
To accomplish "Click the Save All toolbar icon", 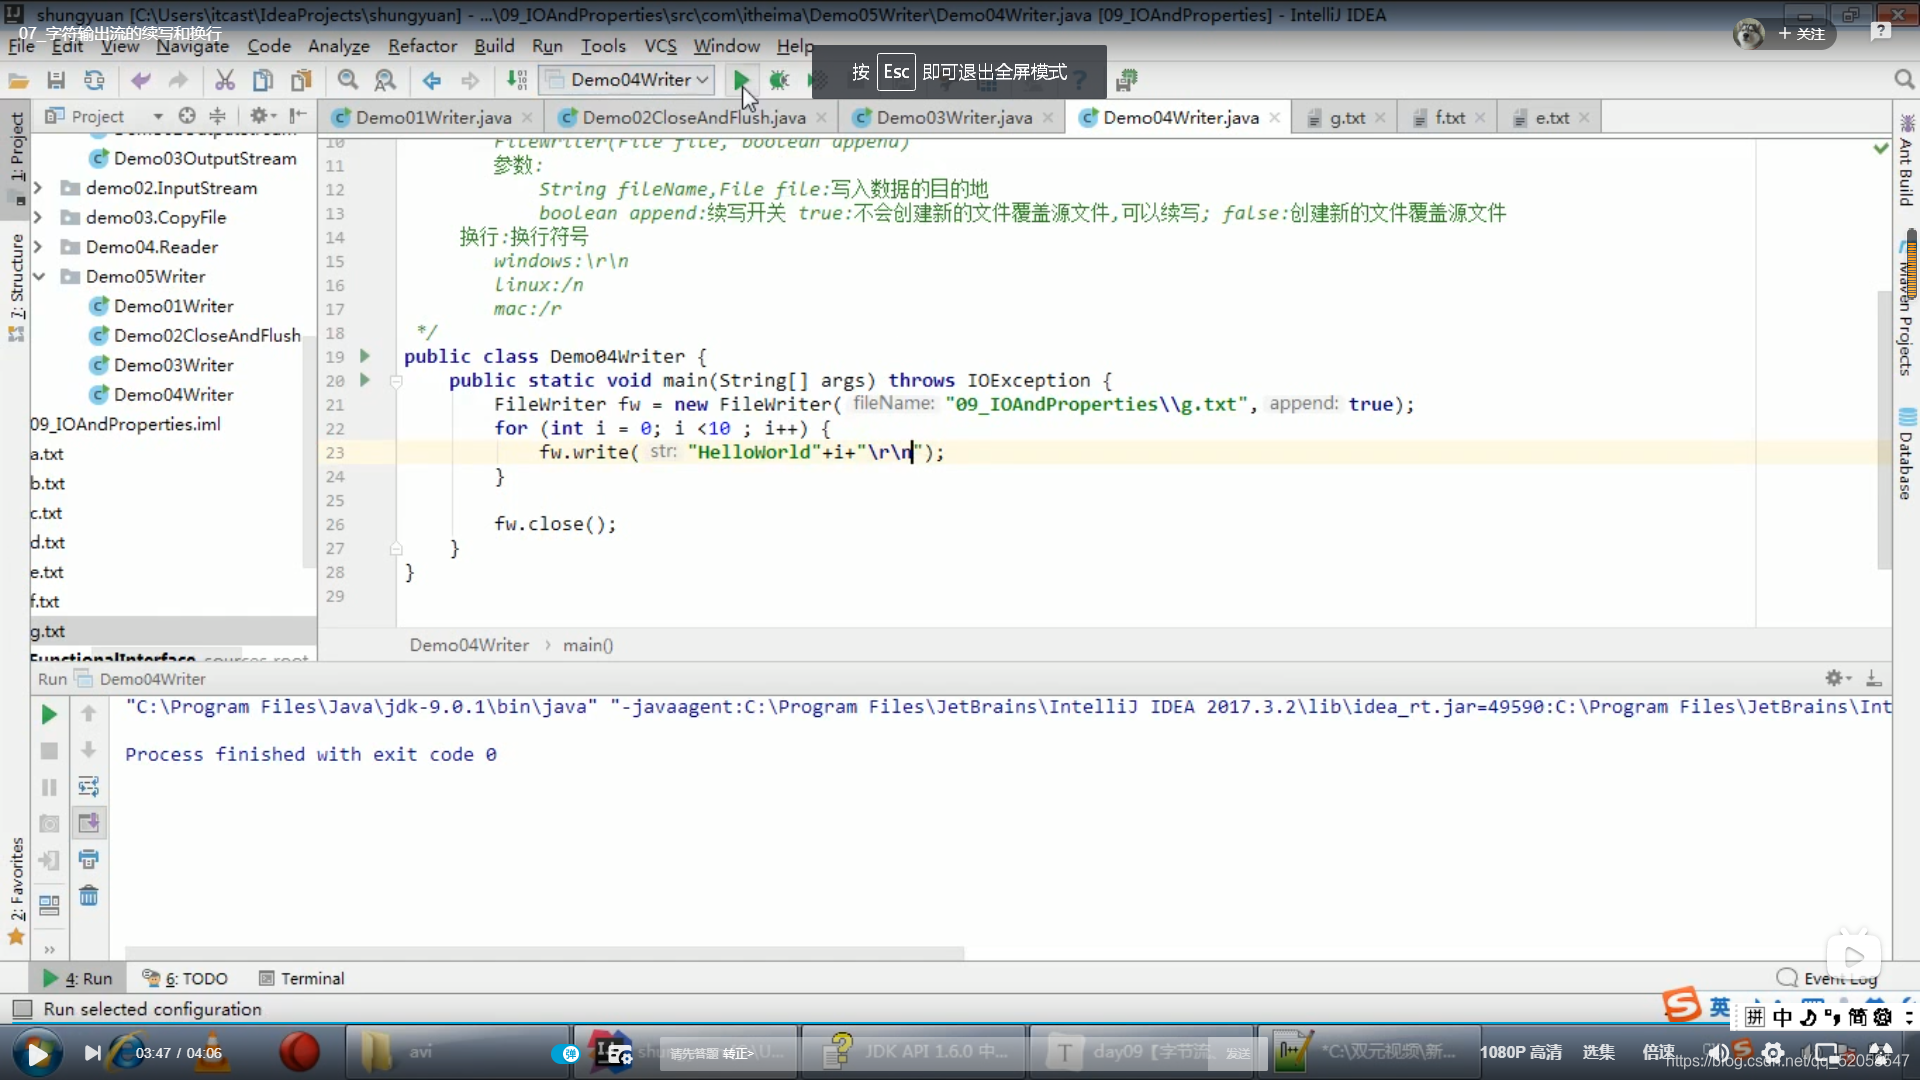I will click(x=56, y=80).
